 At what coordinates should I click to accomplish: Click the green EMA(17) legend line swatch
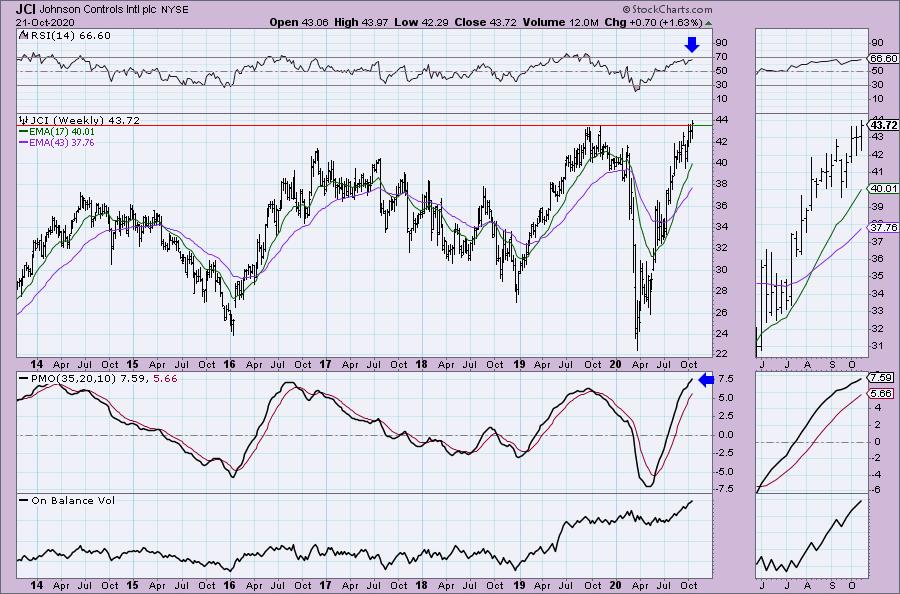tap(24, 132)
